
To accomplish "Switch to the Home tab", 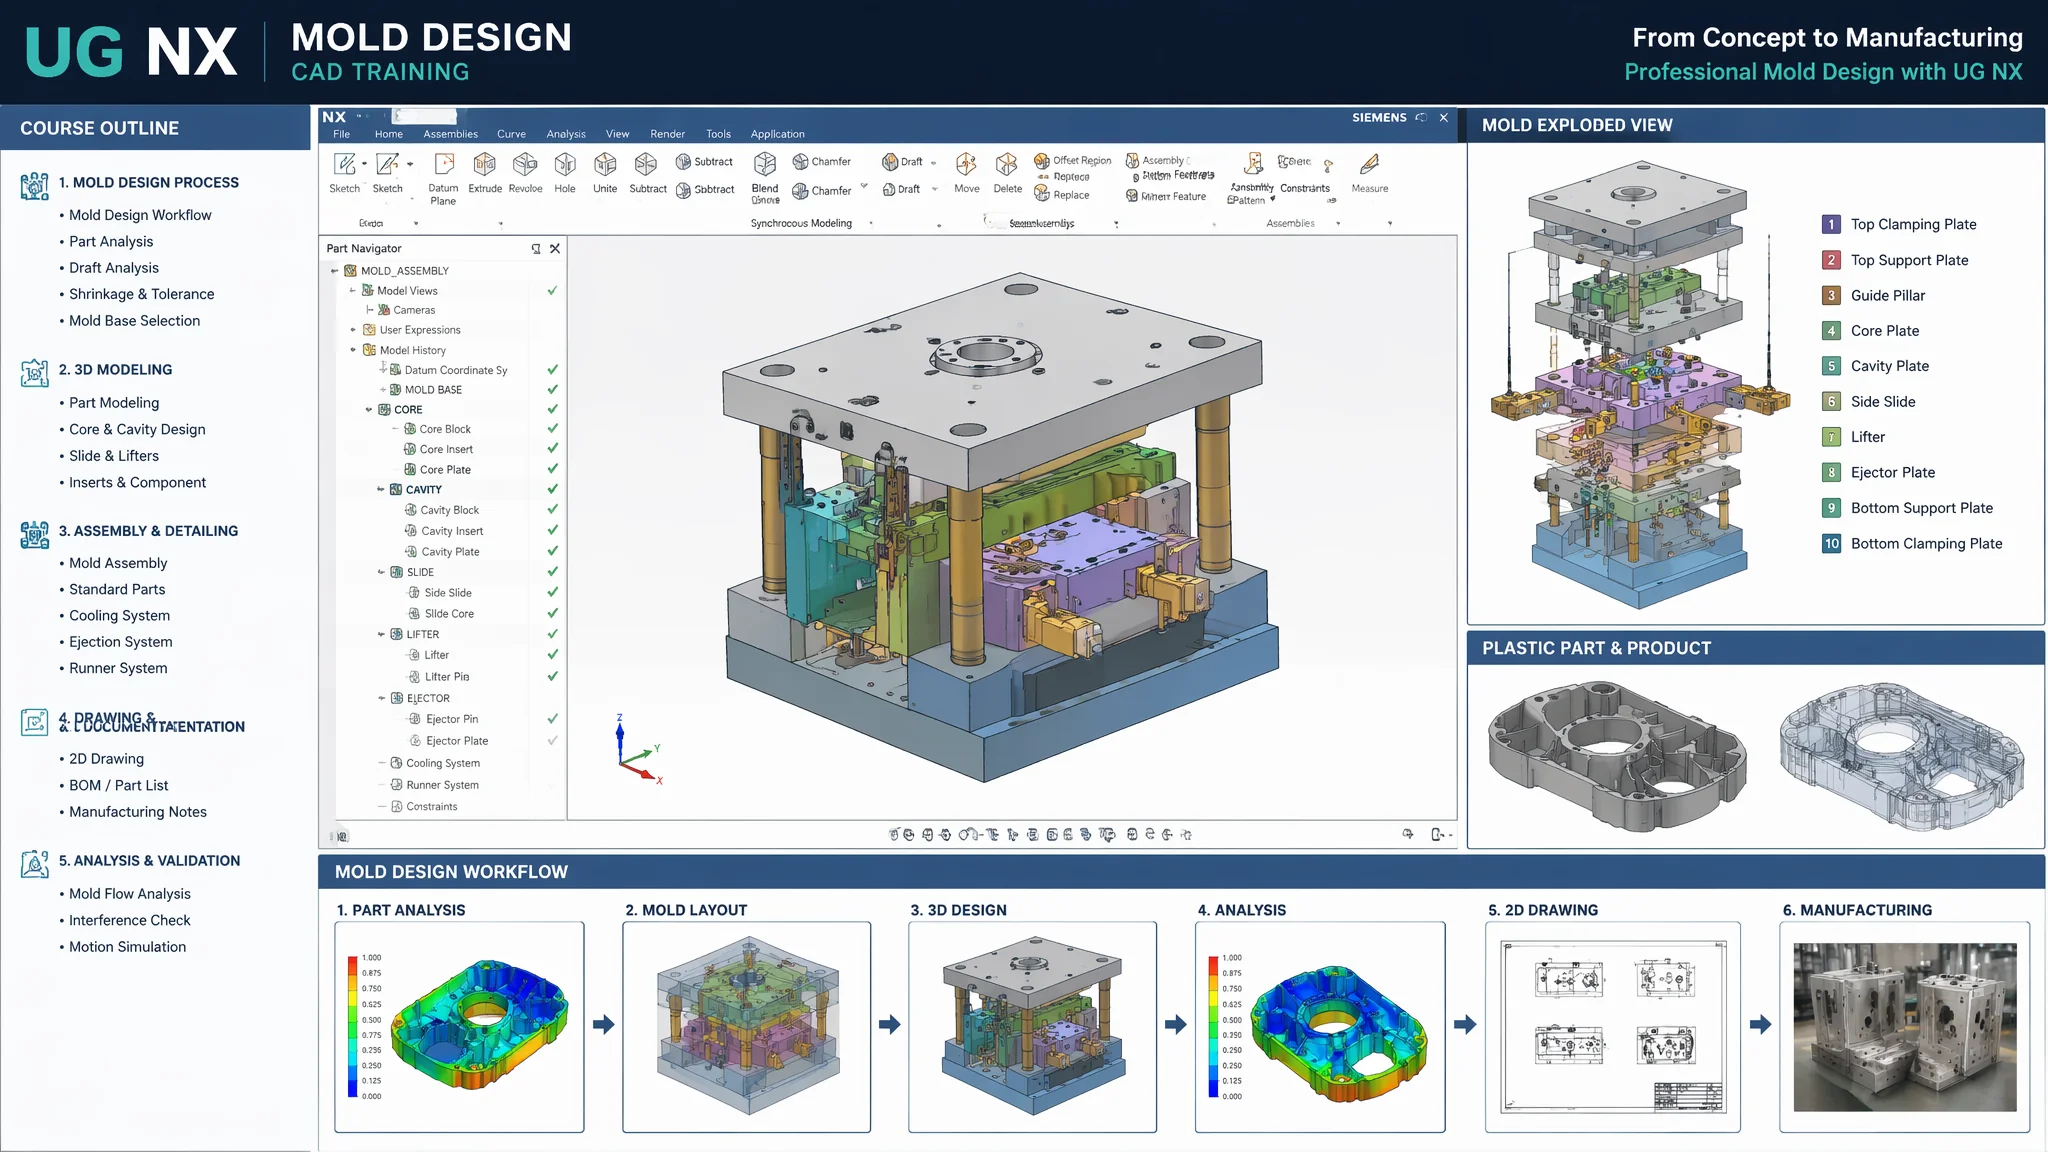I will tap(389, 134).
